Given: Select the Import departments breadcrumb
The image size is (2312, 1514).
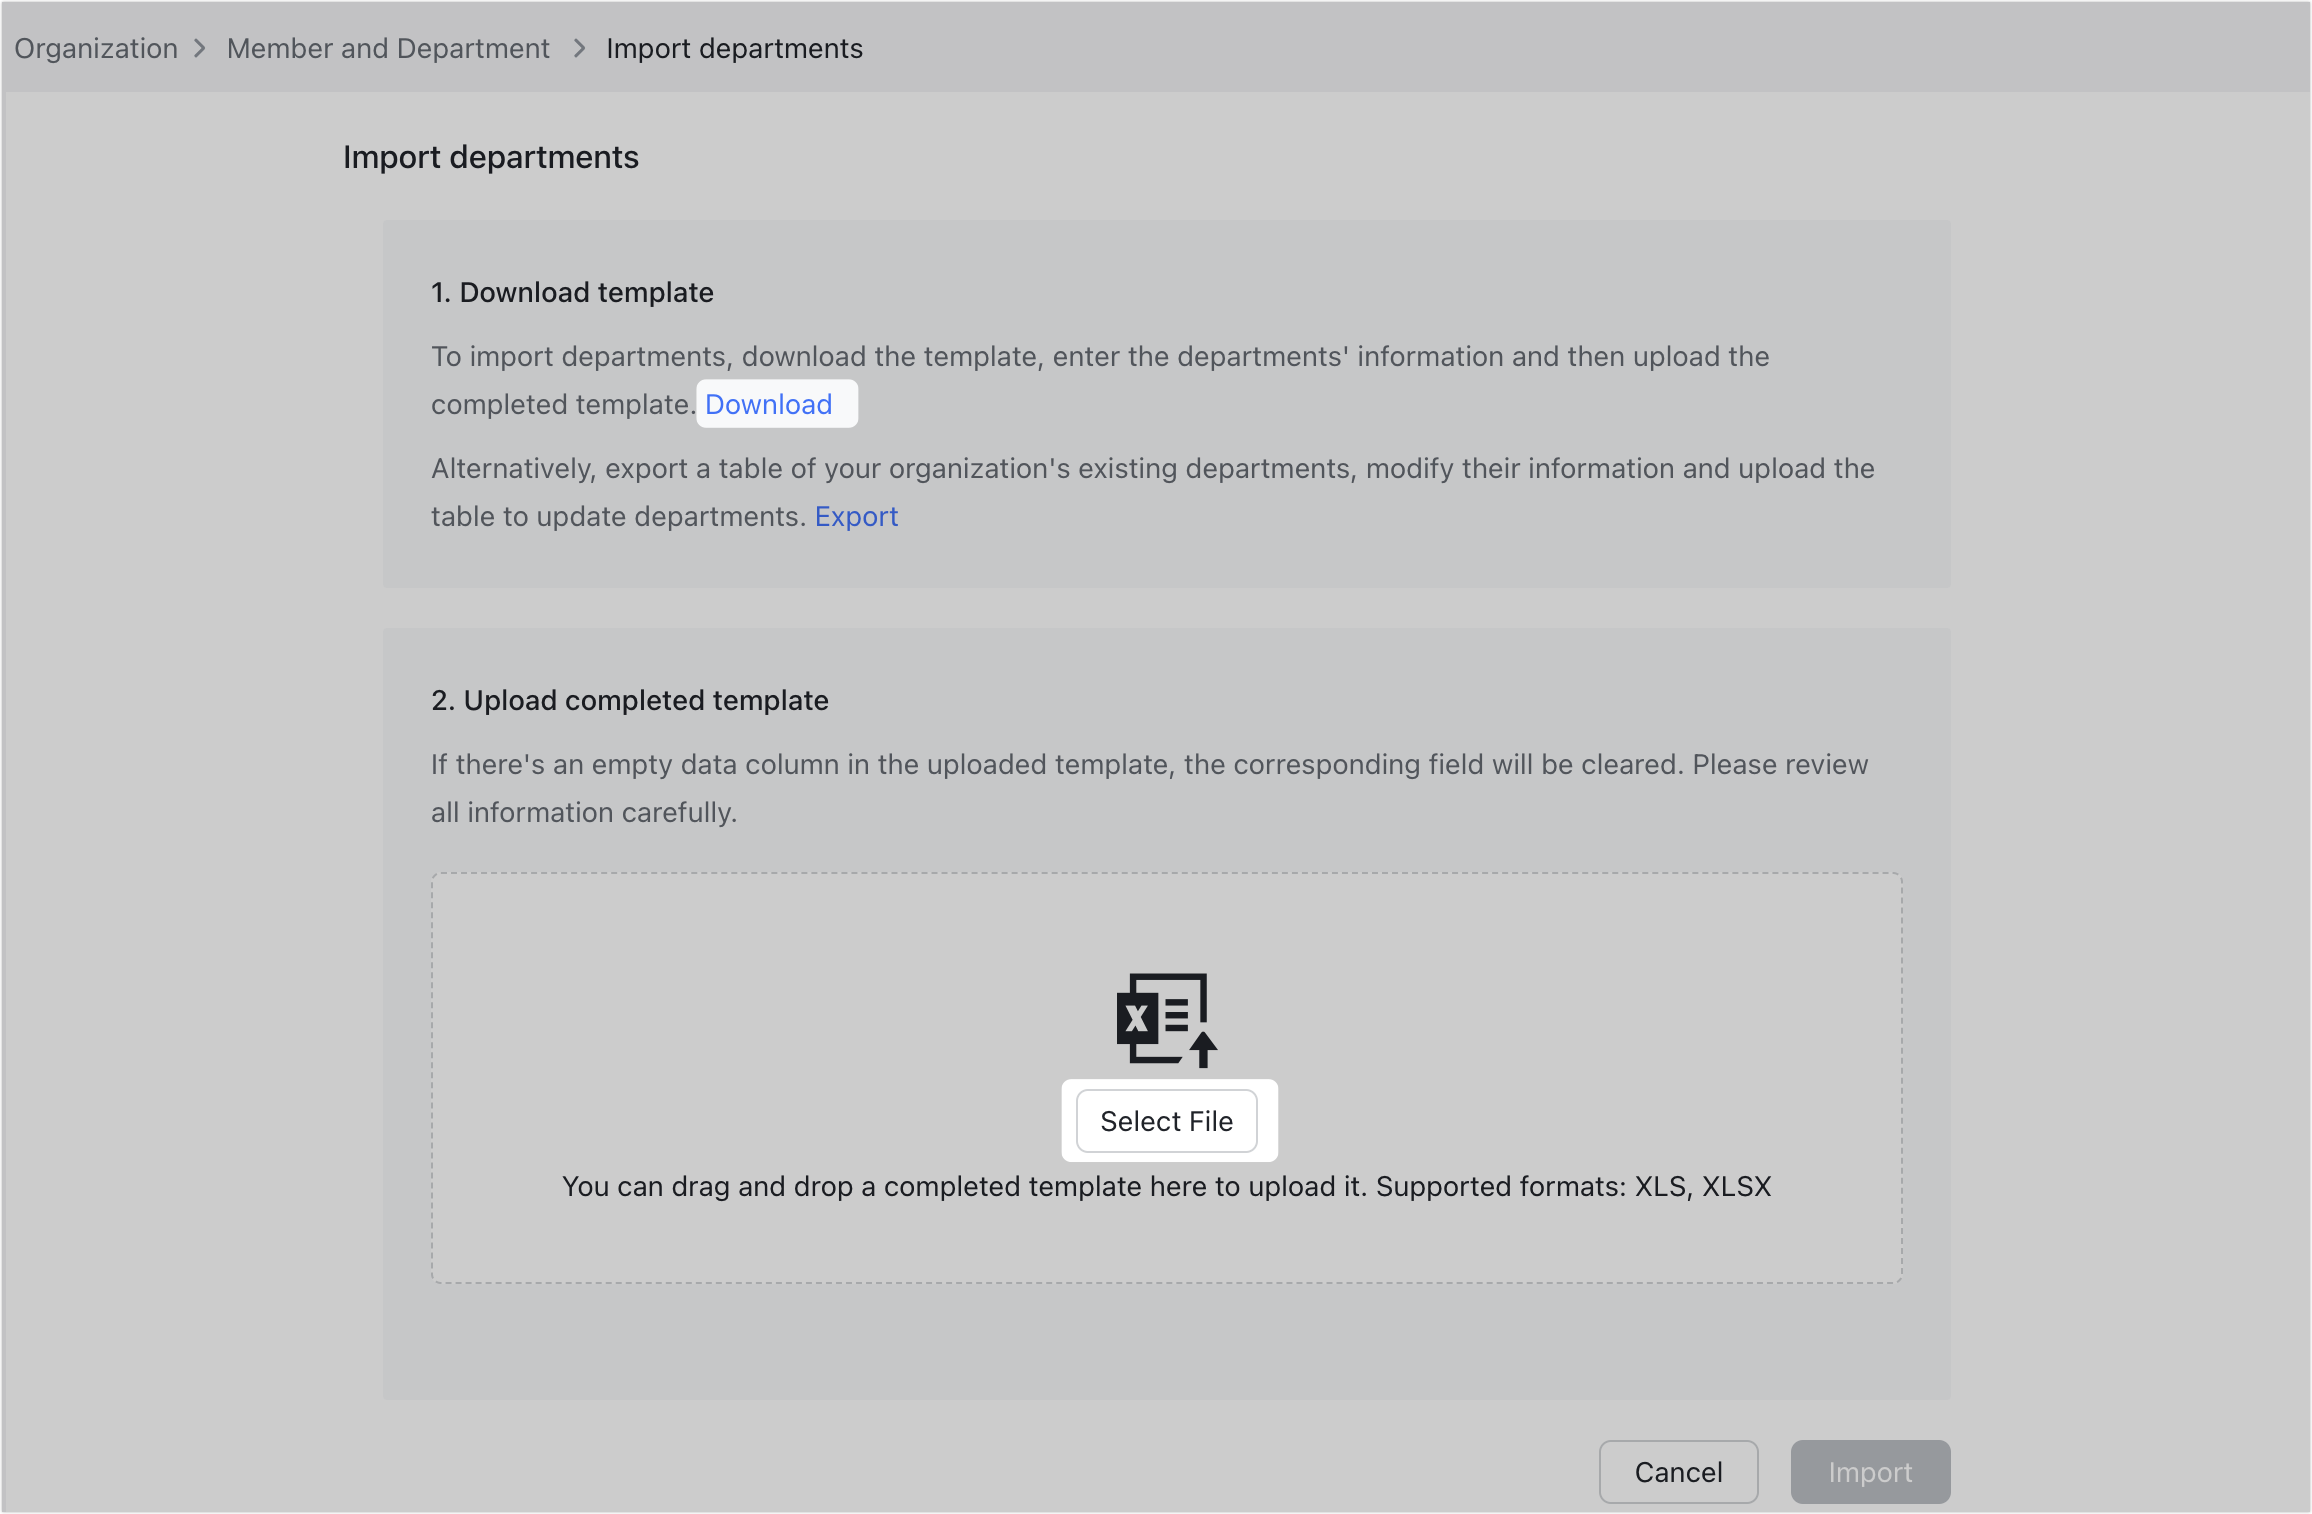Looking at the screenshot, I should [735, 48].
